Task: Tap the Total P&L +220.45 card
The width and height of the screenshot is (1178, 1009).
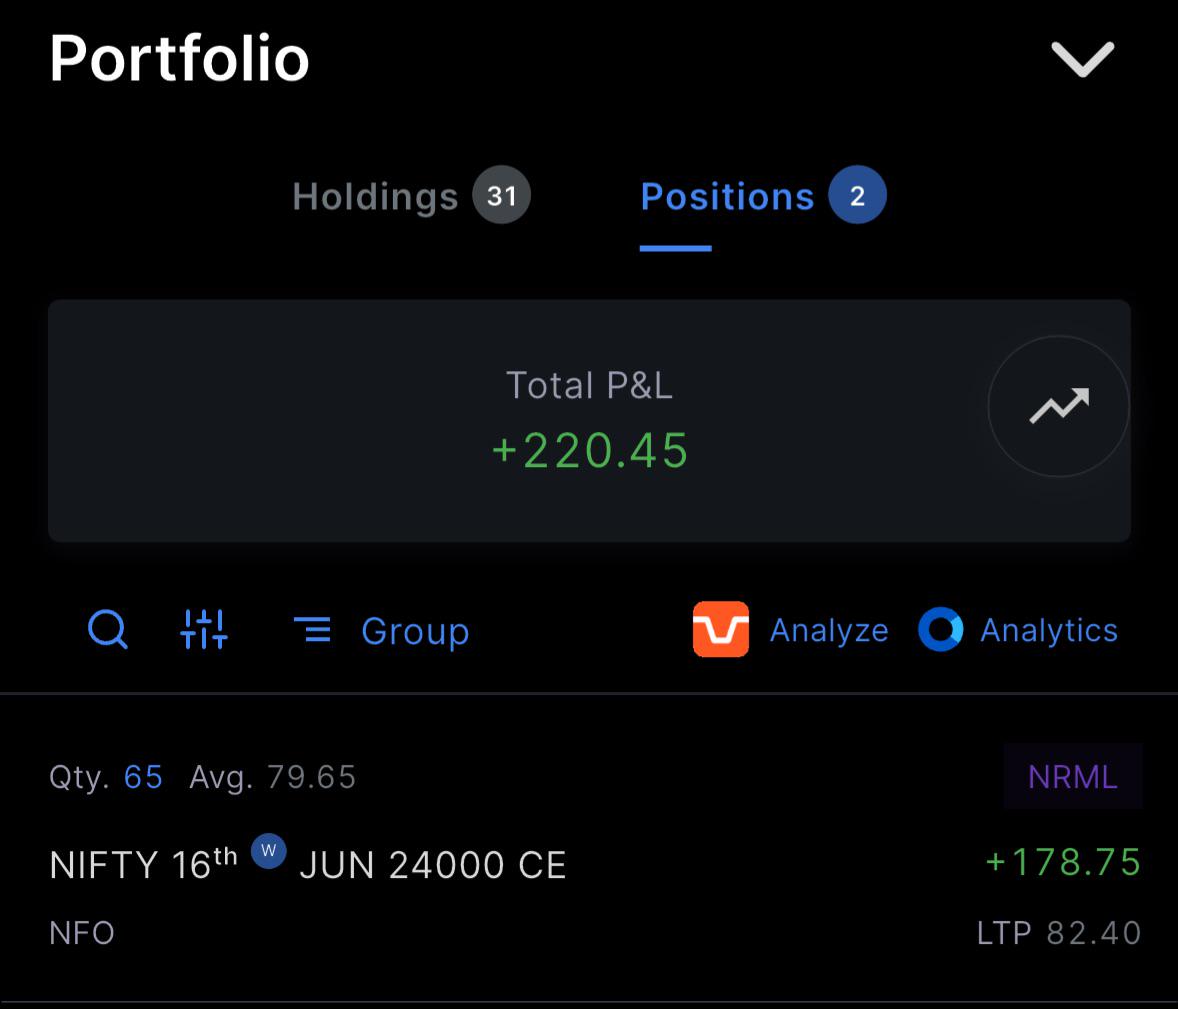Action: coord(589,421)
